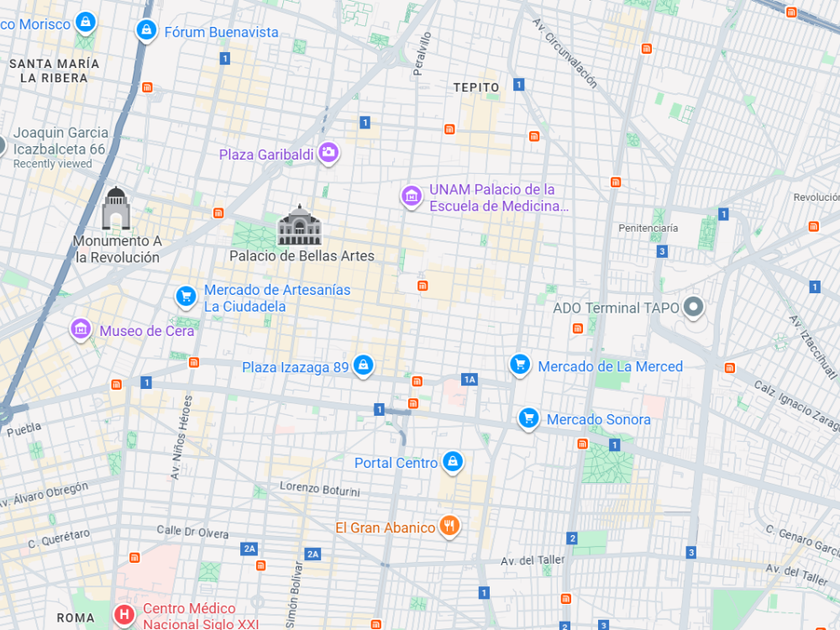Click the Museo de Cera label
This screenshot has width=840, height=630.
[147, 331]
